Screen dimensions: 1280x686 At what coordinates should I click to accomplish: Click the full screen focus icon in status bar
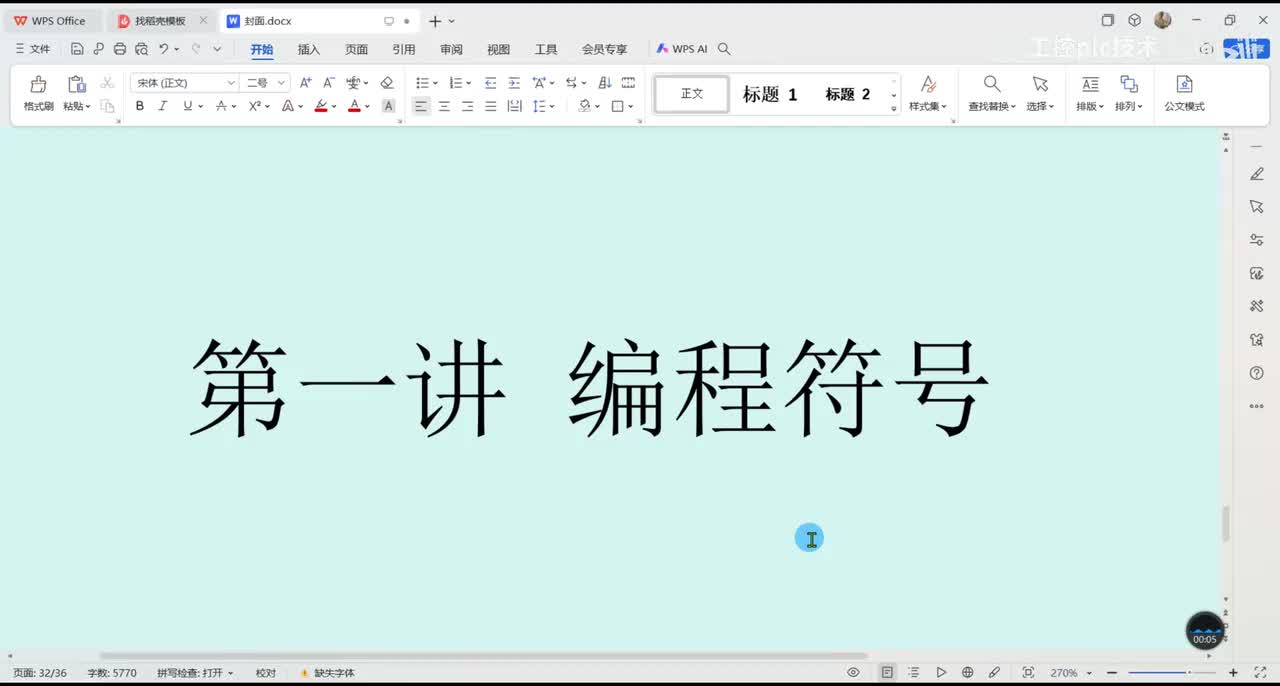click(1028, 673)
